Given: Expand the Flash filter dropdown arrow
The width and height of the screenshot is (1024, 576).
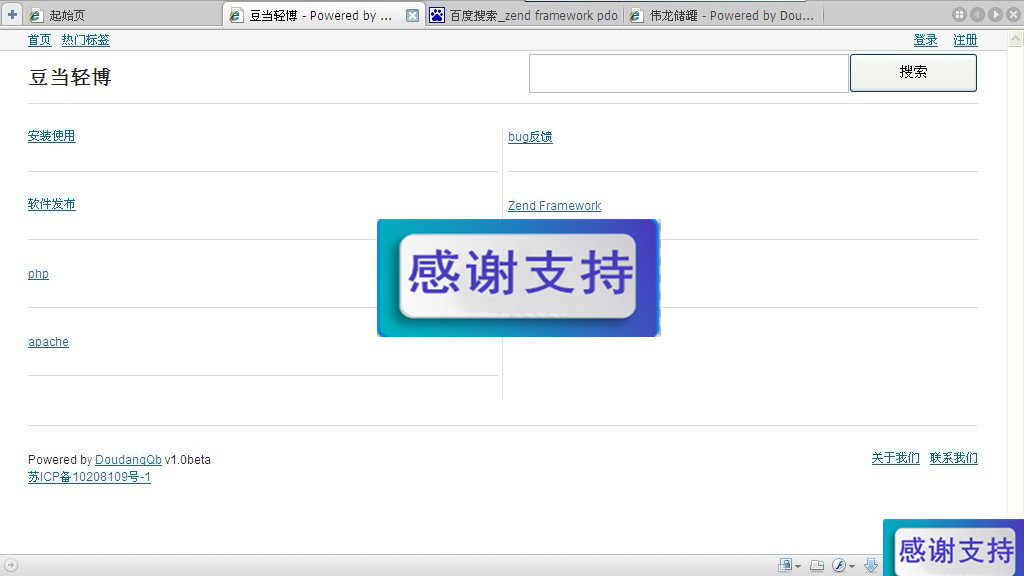Looking at the screenshot, I should point(852,566).
